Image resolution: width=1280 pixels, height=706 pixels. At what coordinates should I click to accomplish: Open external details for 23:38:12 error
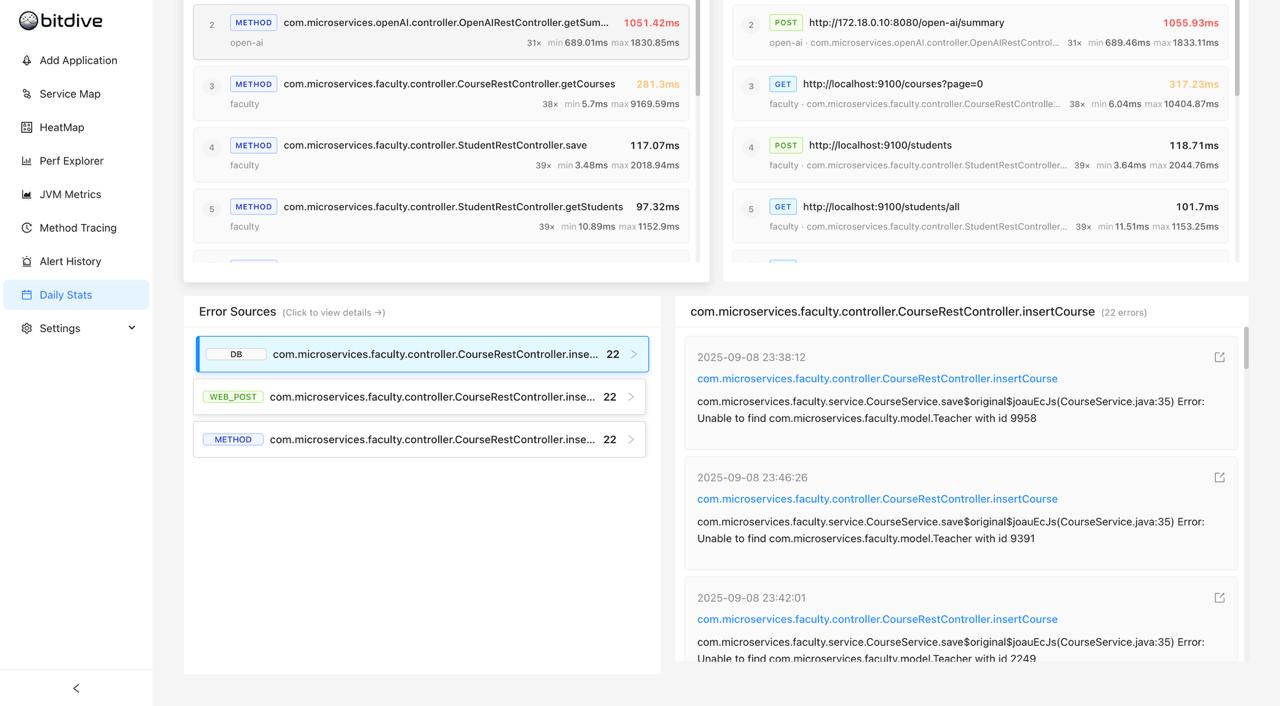pyautogui.click(x=1219, y=357)
